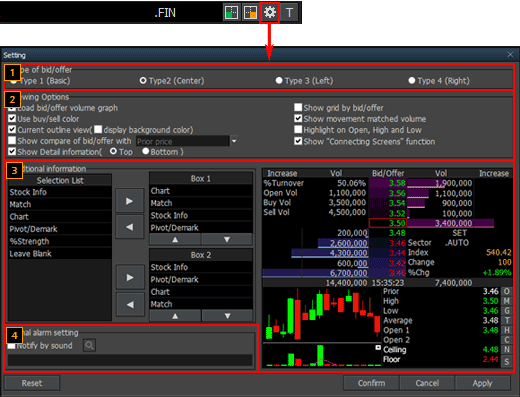520x397 pixels.
Task: Click the T text icon in top toolbar
Action: coord(289,13)
